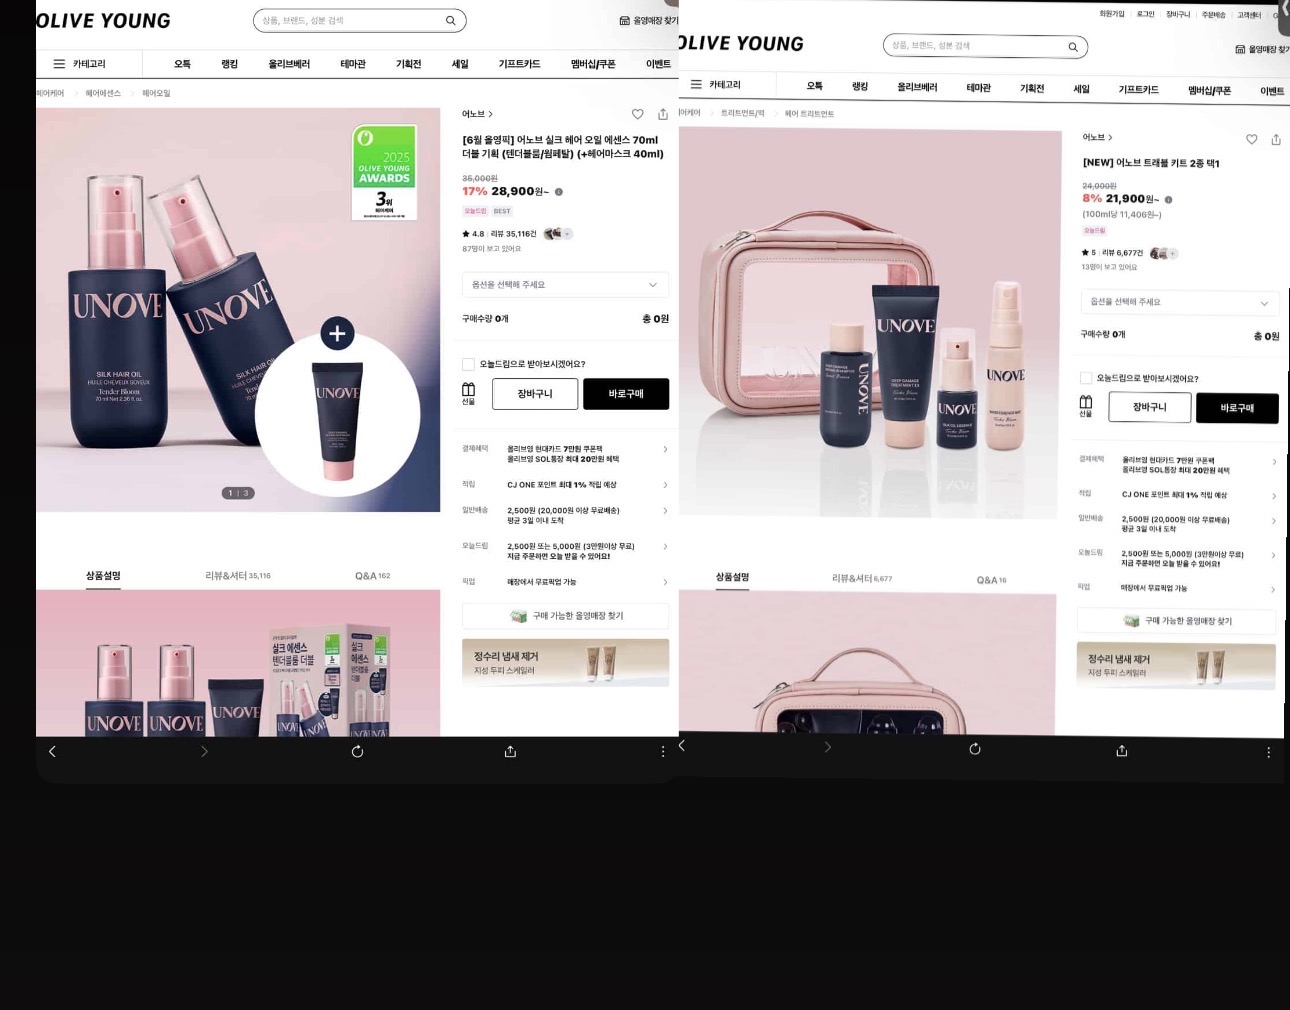The width and height of the screenshot is (1290, 1010).
Task: Expand 결제혜택 row in right window
Action: point(1178,465)
